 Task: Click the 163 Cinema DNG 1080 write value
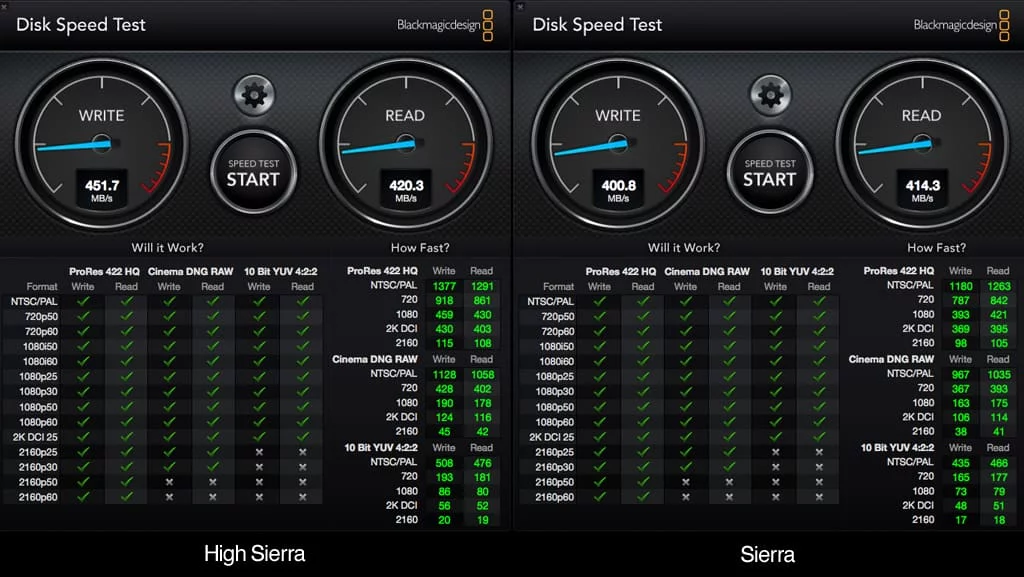click(961, 403)
